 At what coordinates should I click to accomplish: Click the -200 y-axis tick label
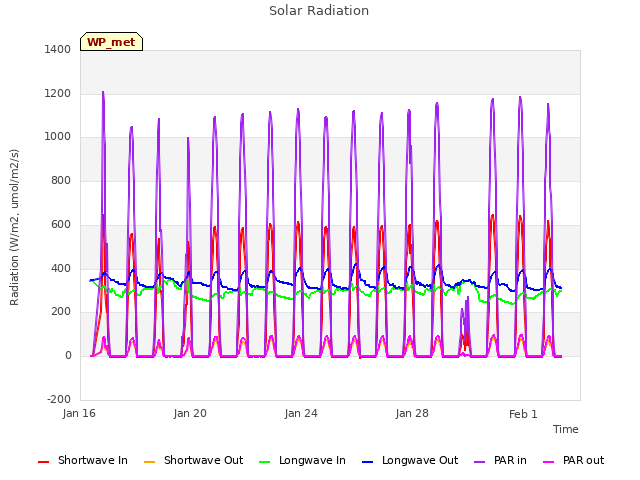pos(59,399)
